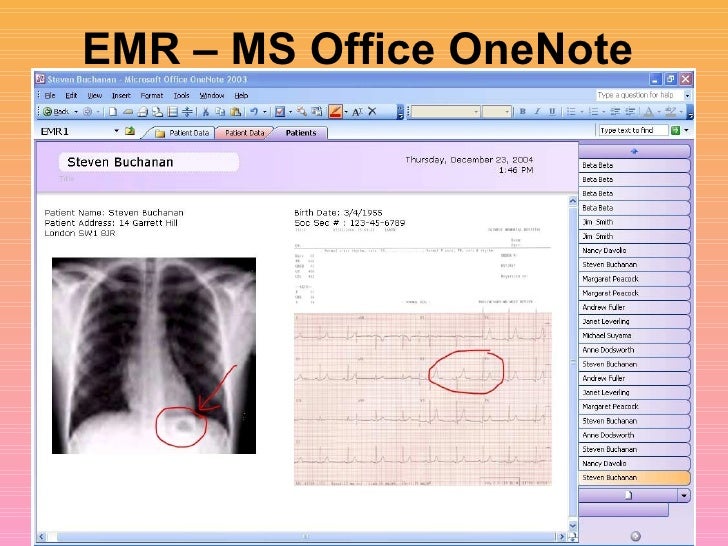Click the Delete X icon
The width and height of the screenshot is (728, 546).
tap(372, 111)
